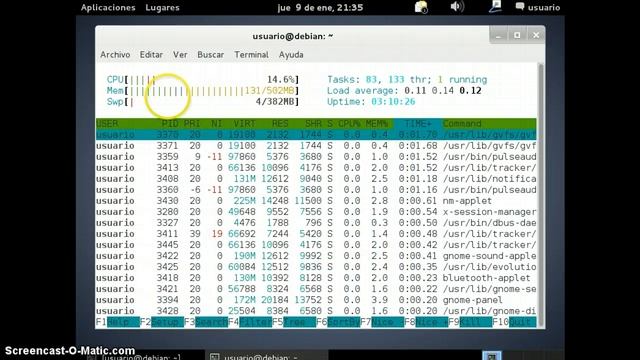640x360 pixels.
Task: Click F9 Kill in htop footer
Action: (470, 322)
